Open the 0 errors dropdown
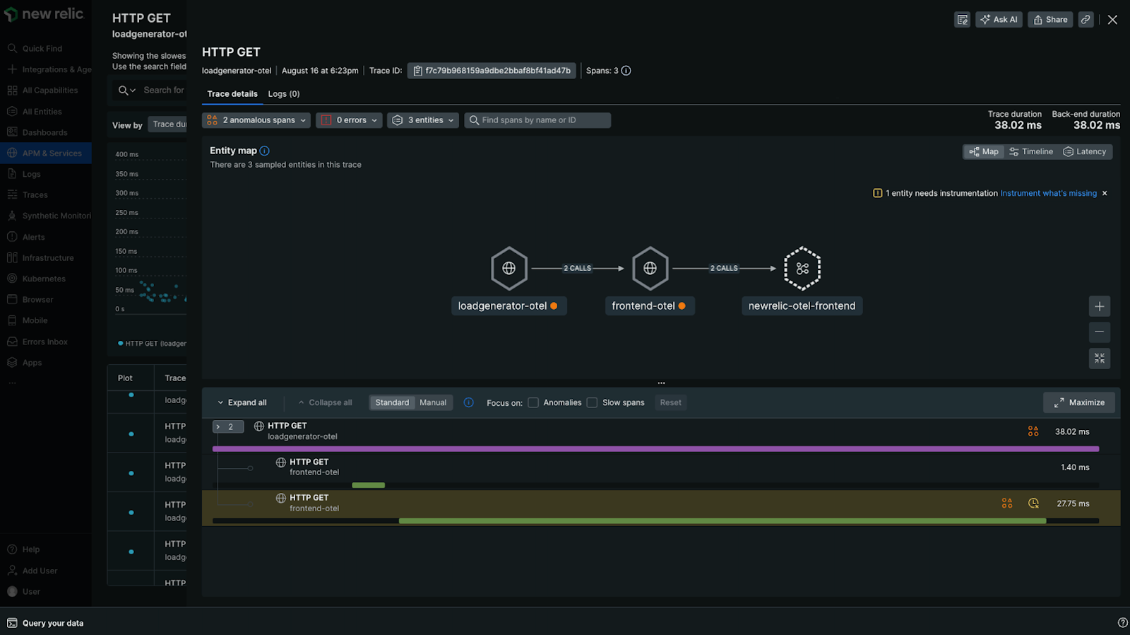The image size is (1130, 635). pyautogui.click(x=349, y=120)
